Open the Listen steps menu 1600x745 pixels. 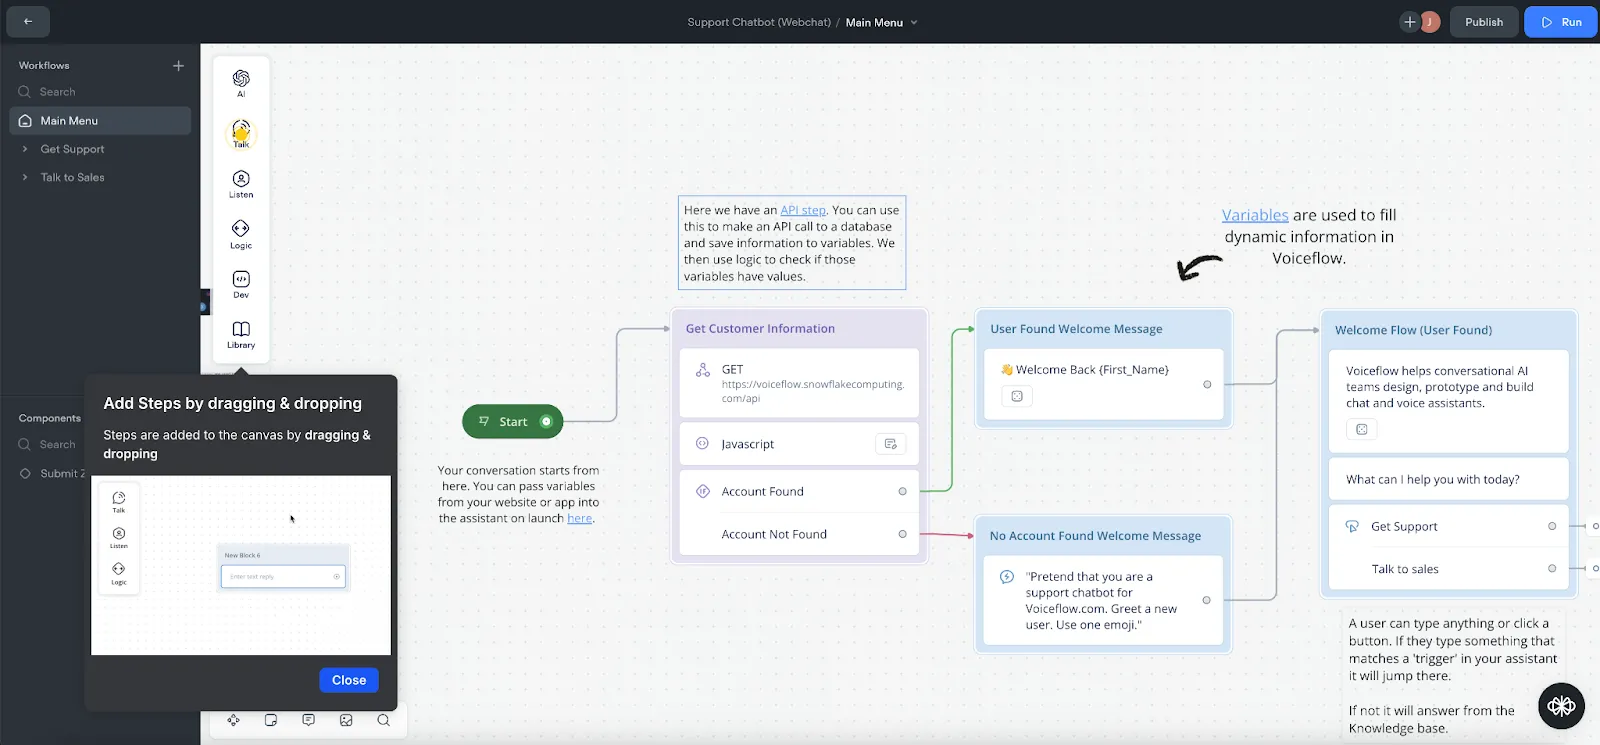[x=241, y=184]
